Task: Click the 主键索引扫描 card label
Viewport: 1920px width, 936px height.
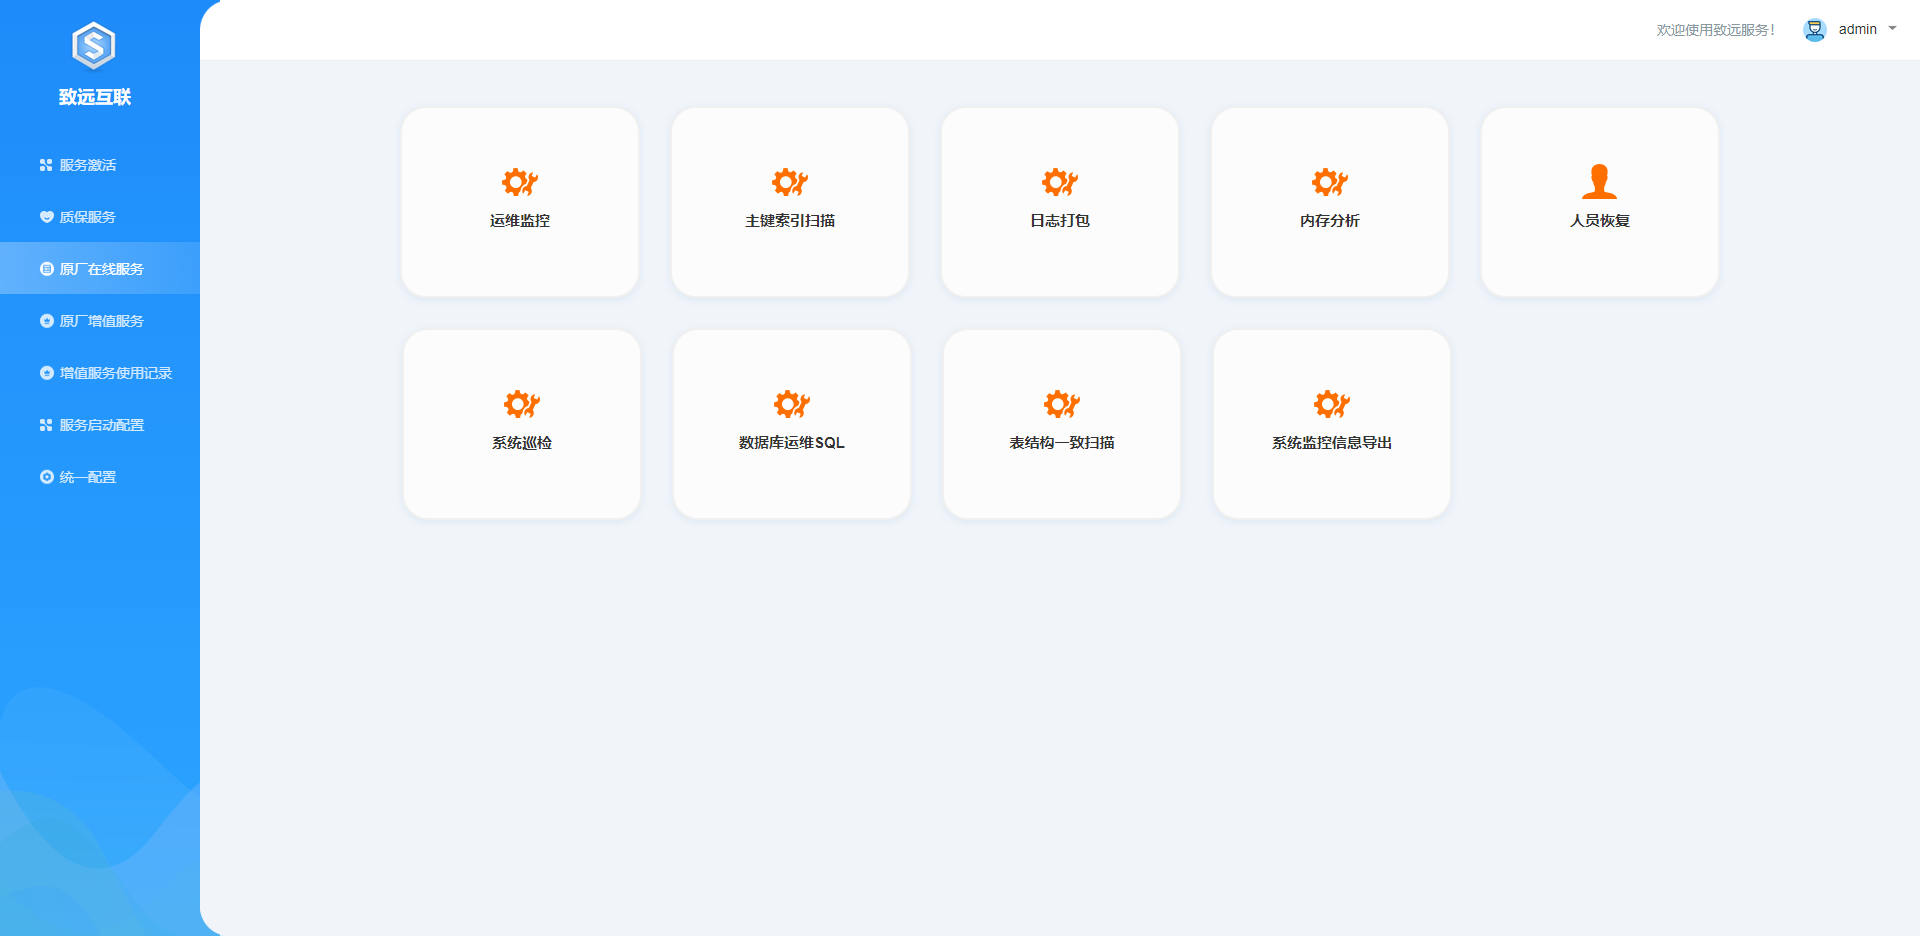Action: [790, 220]
